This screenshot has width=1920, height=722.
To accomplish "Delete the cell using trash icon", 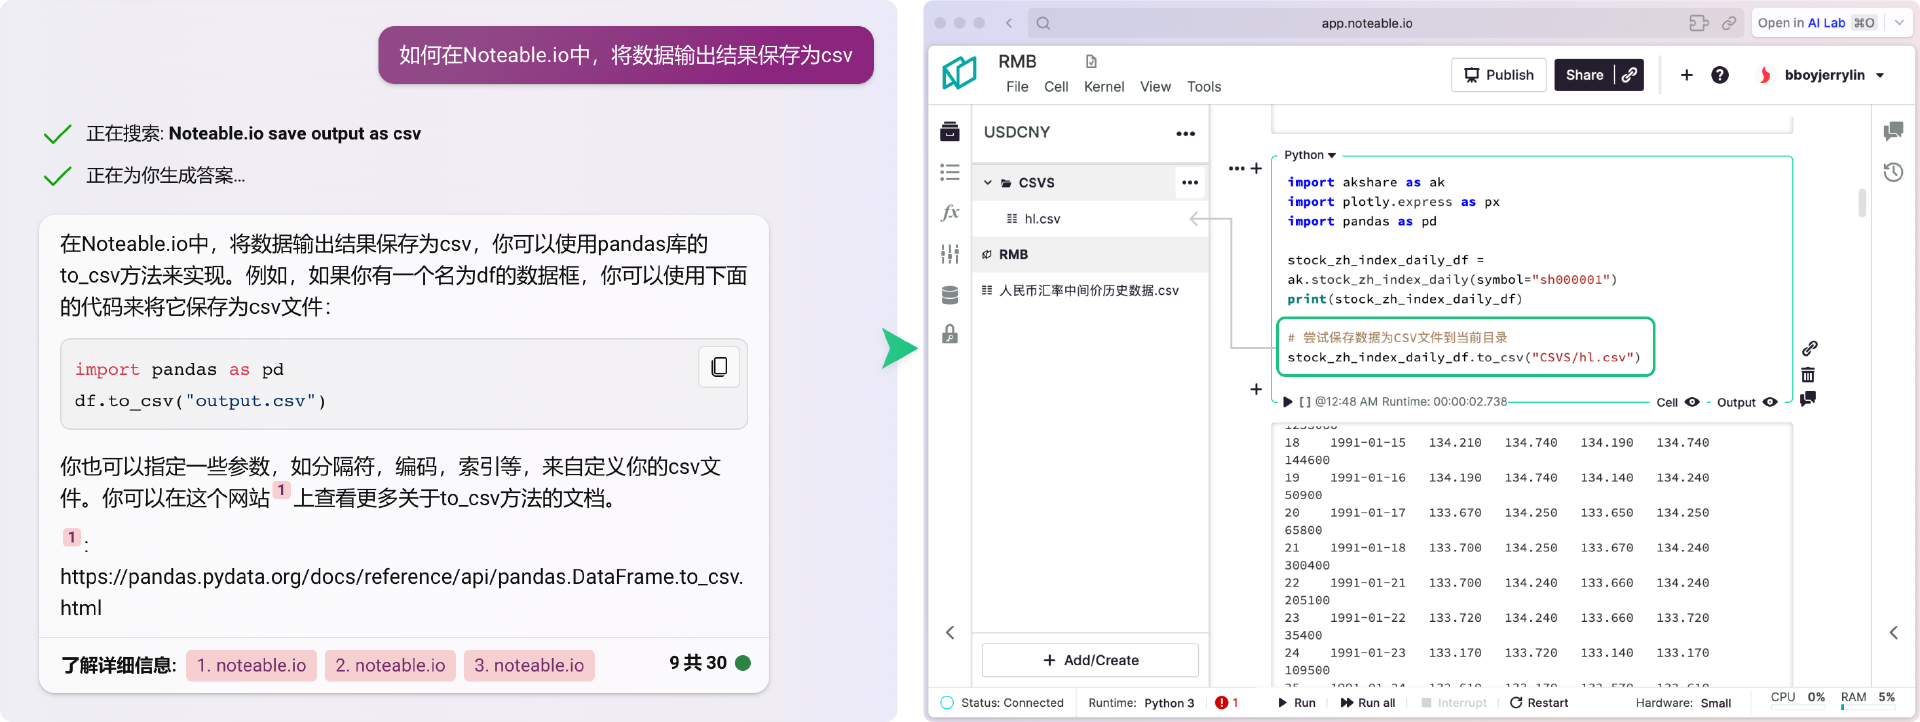I will tap(1808, 375).
